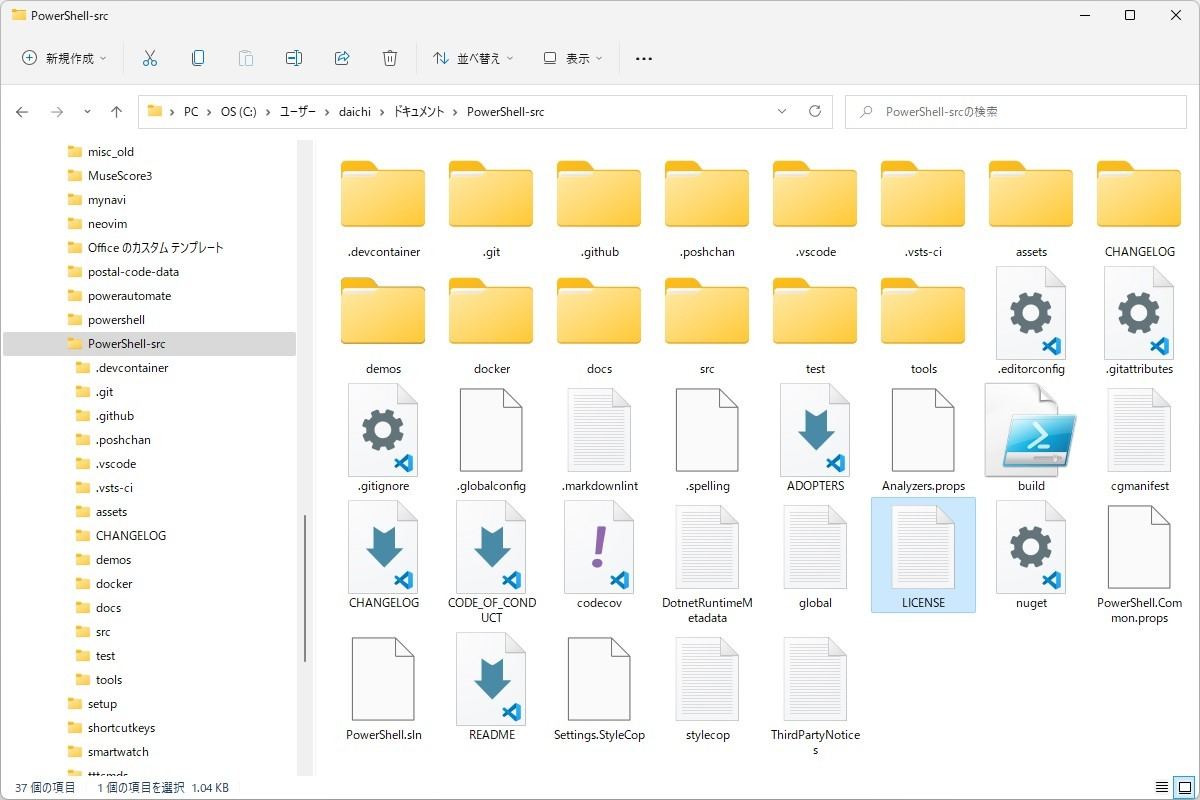Open the See more ellipsis menu
This screenshot has height=800, width=1200.
[x=644, y=59]
